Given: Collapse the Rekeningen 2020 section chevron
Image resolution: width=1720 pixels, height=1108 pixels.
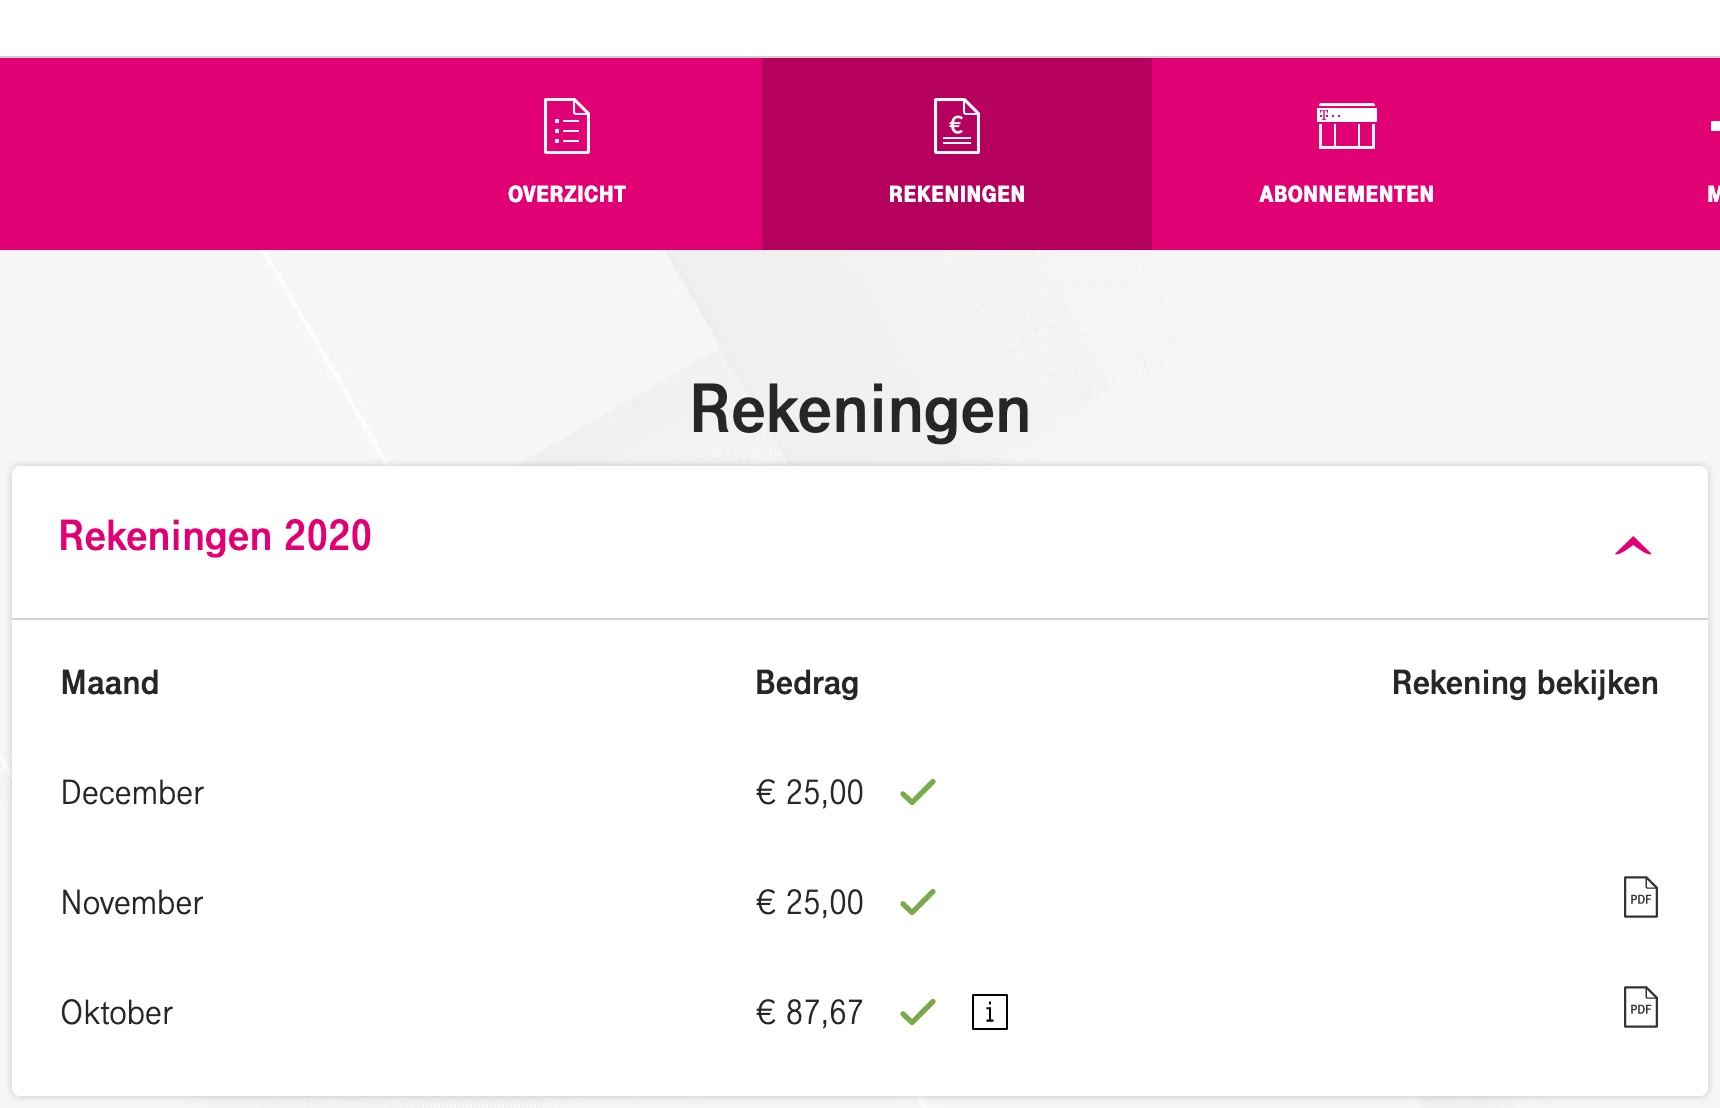Looking at the screenshot, I should (x=1632, y=545).
